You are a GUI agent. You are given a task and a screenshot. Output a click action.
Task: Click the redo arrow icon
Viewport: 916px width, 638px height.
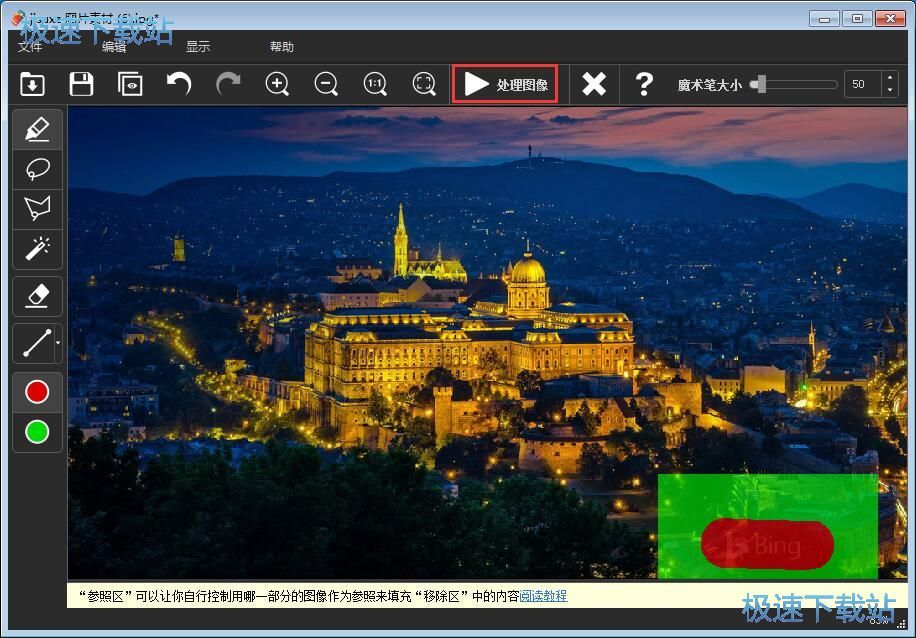coord(228,85)
